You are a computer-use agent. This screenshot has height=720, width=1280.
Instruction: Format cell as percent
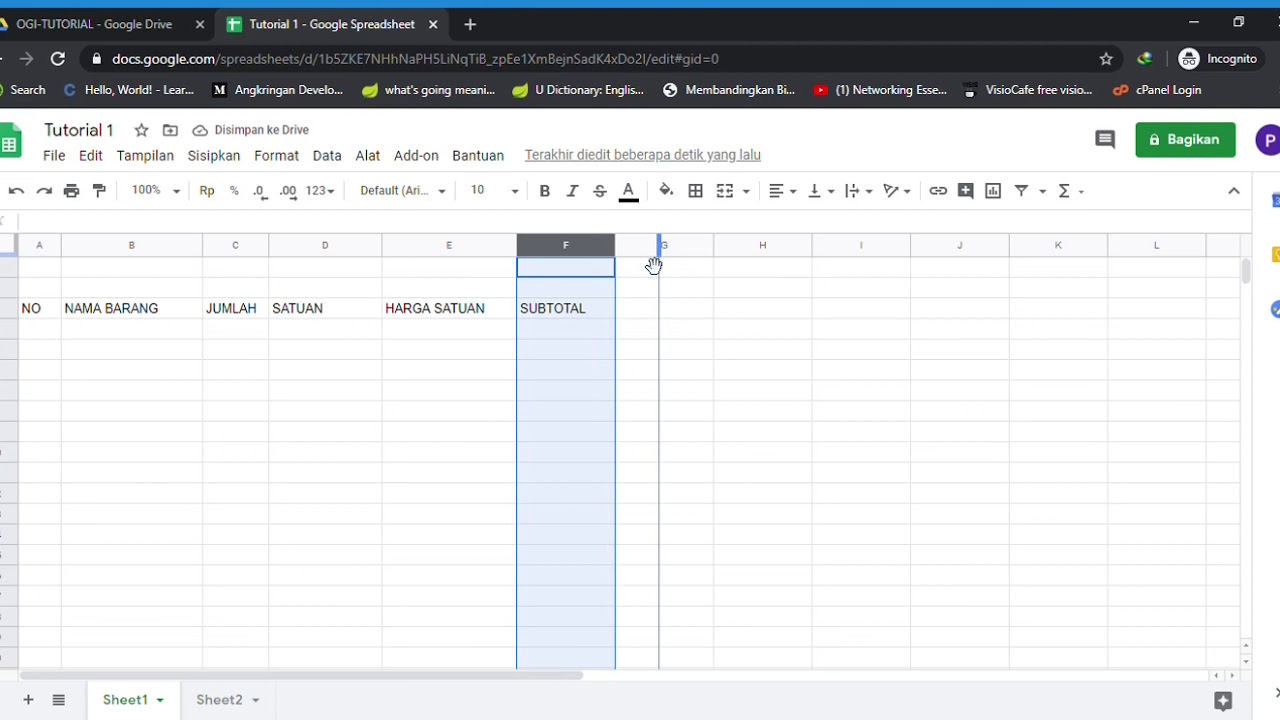click(x=234, y=191)
